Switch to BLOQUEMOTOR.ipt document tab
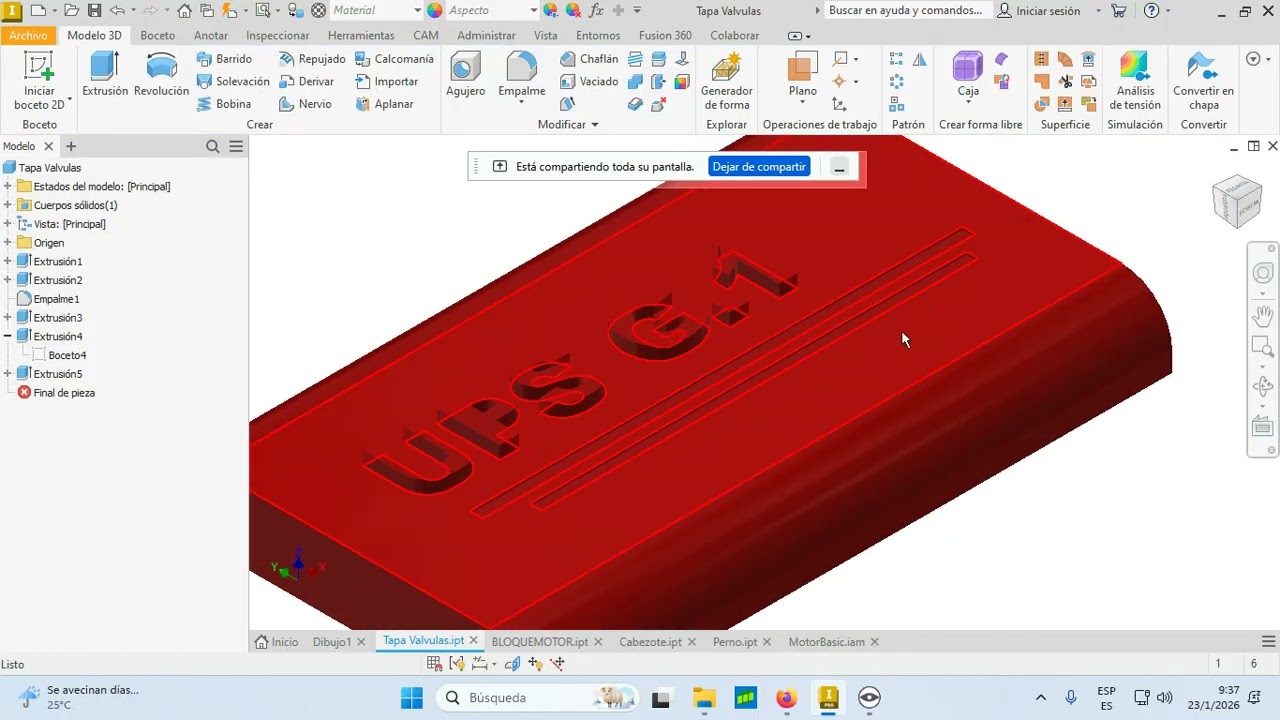Viewport: 1280px width, 720px height. point(540,642)
